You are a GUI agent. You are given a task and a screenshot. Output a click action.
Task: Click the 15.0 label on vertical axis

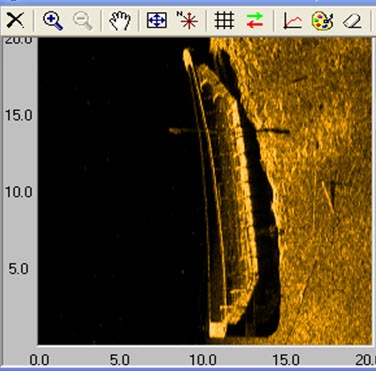click(x=19, y=115)
